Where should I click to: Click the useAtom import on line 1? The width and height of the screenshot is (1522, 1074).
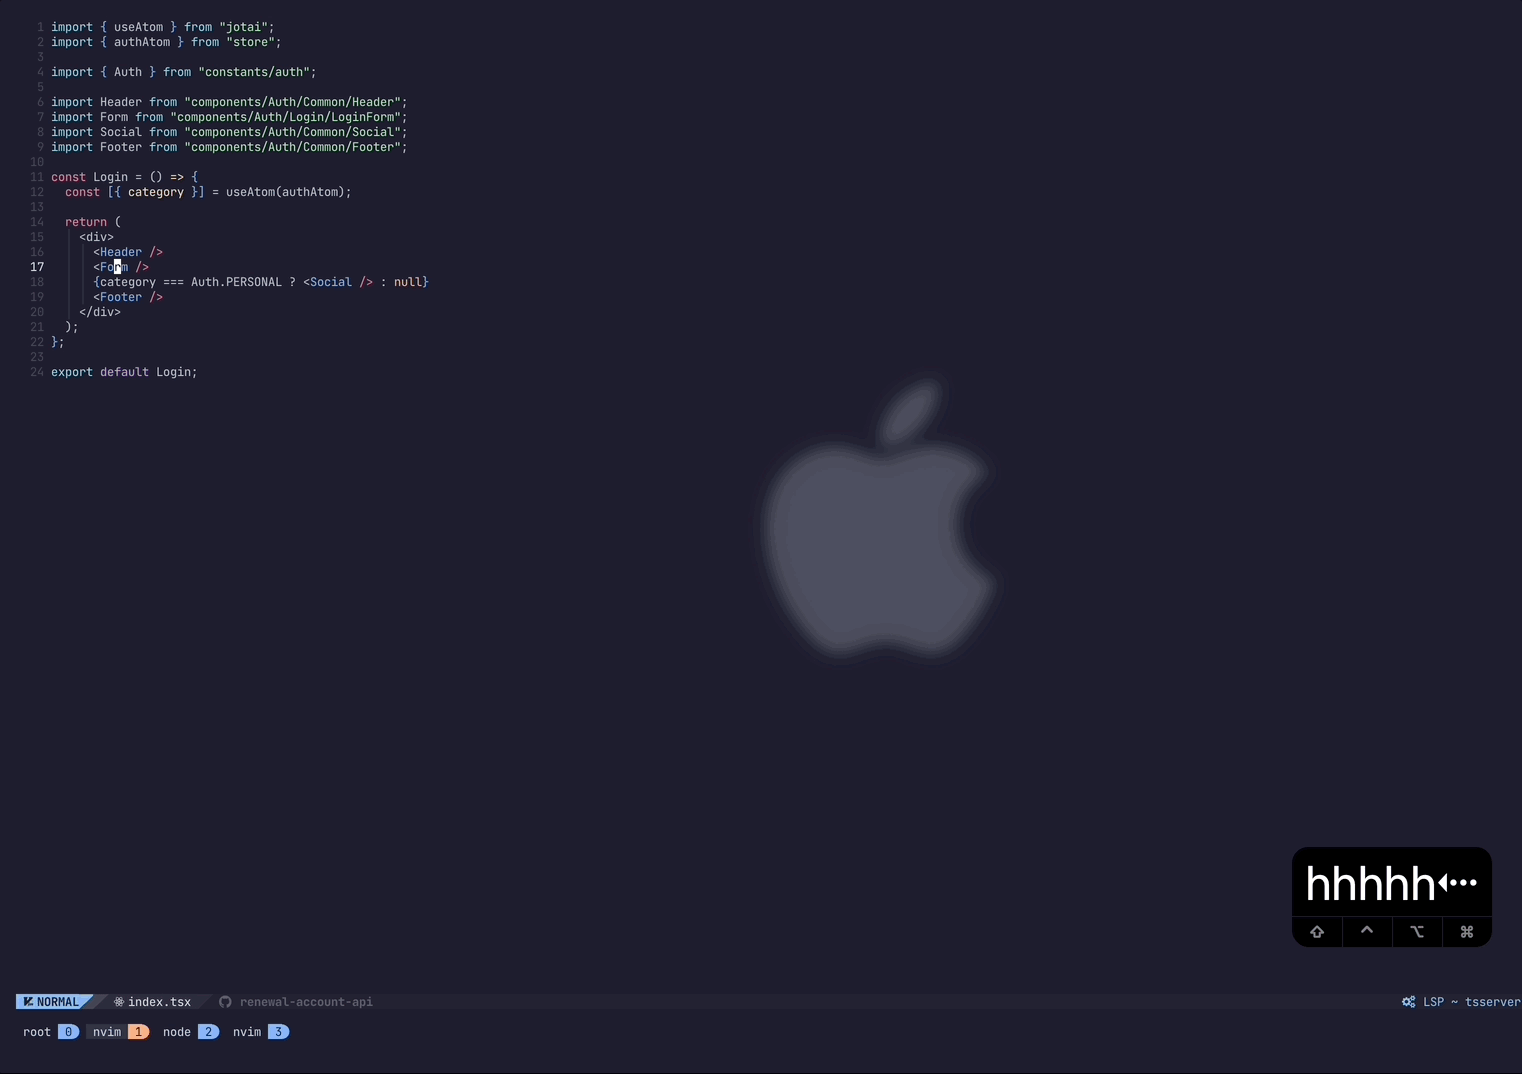coord(138,27)
